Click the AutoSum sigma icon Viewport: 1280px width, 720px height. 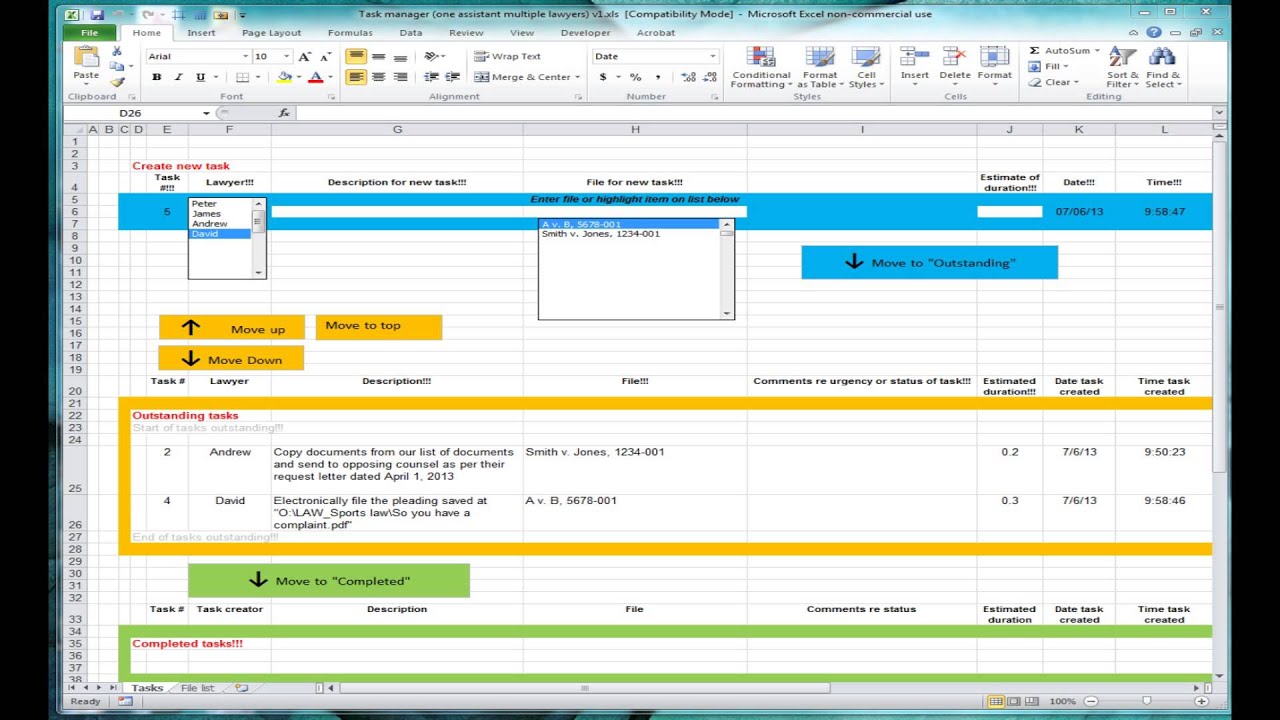point(1035,51)
